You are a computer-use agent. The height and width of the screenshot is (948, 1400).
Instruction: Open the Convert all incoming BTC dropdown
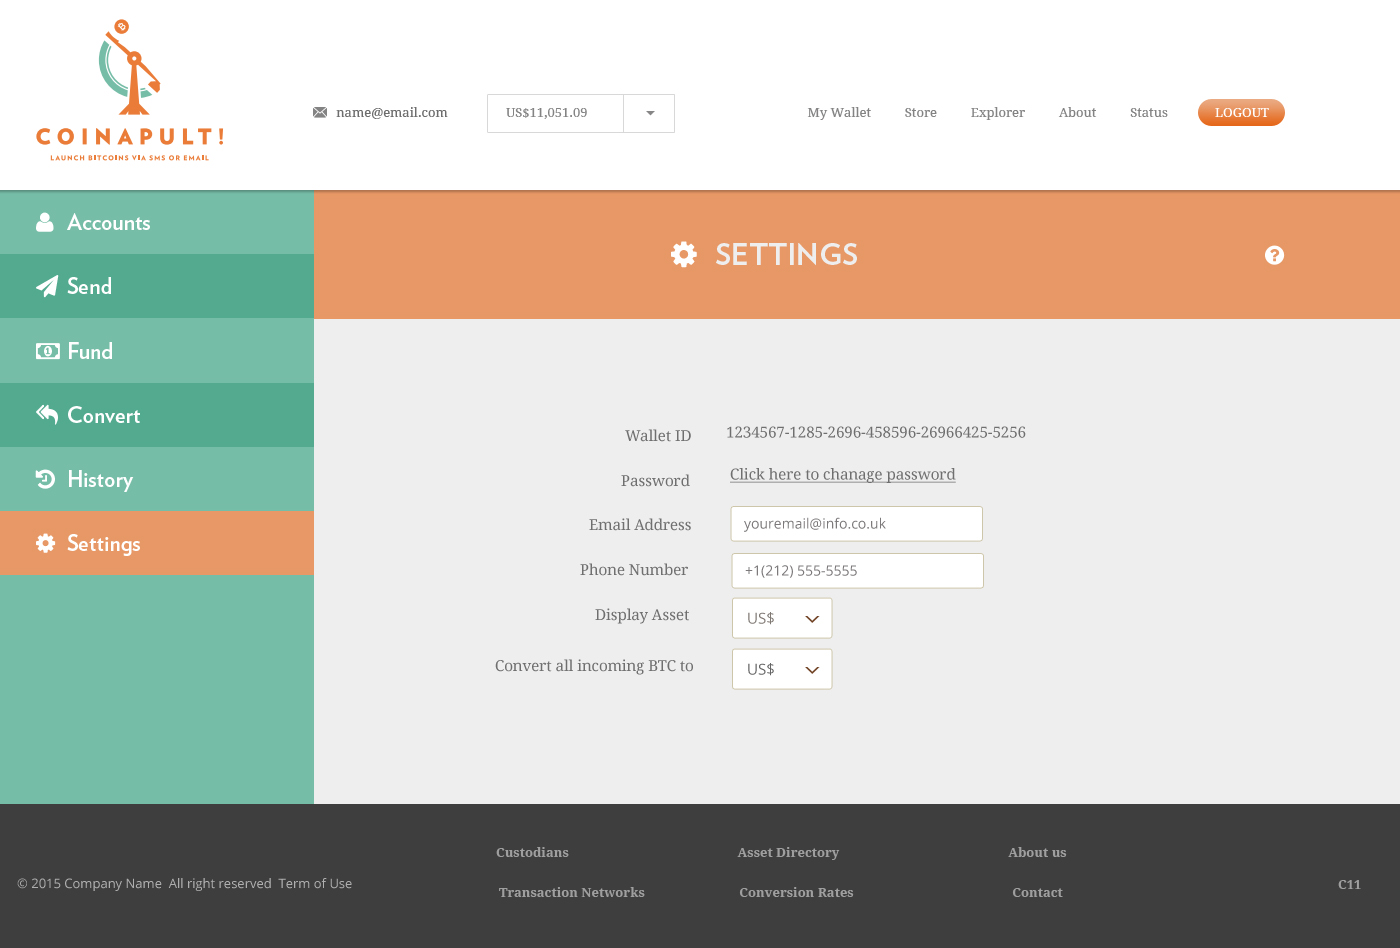tap(782, 669)
